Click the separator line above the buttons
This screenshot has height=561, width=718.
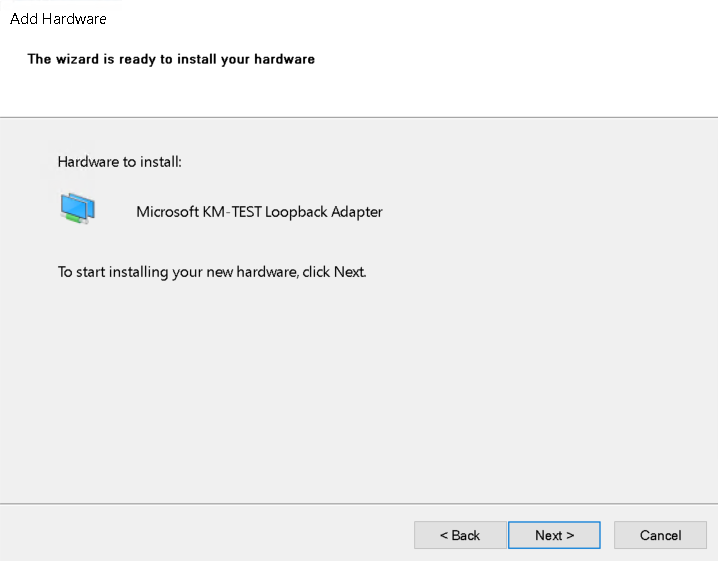pyautogui.click(x=359, y=503)
